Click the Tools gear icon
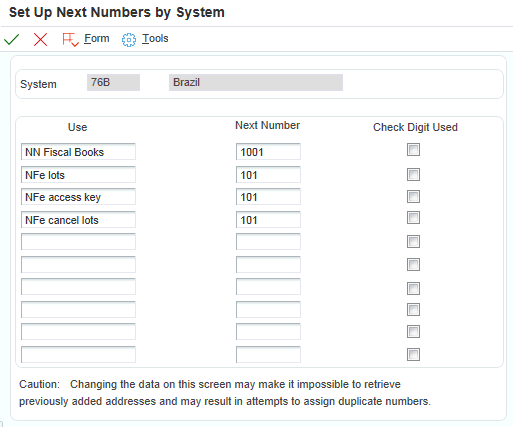The image size is (513, 427). [129, 40]
